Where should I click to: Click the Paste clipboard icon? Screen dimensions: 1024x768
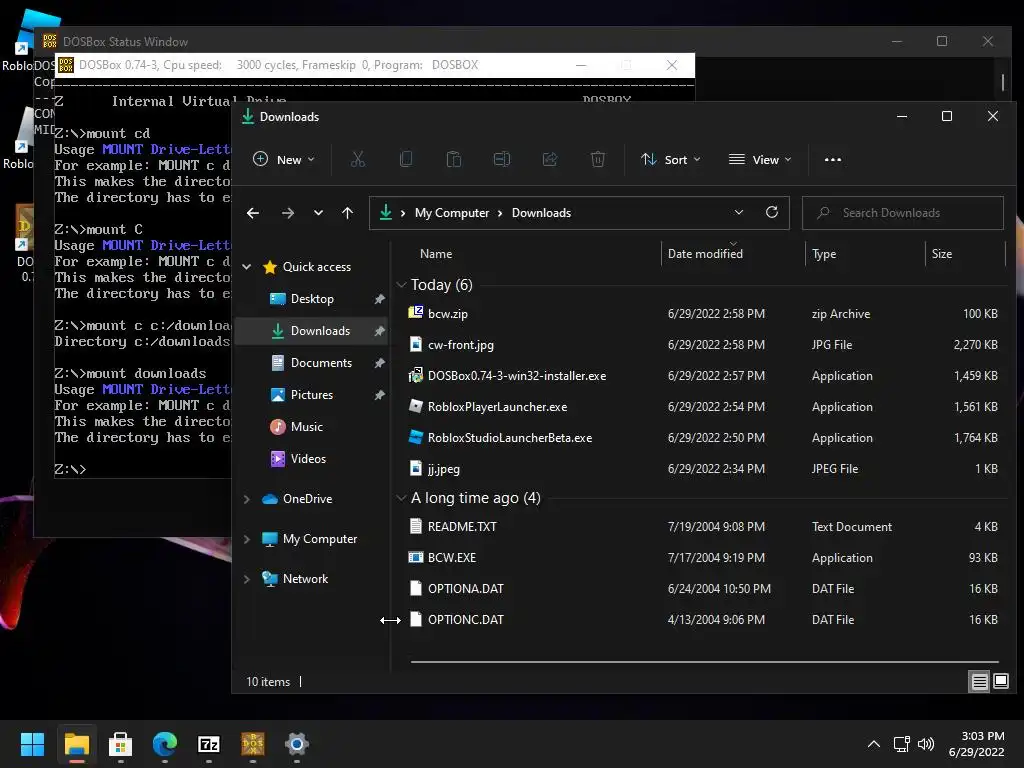pos(454,159)
